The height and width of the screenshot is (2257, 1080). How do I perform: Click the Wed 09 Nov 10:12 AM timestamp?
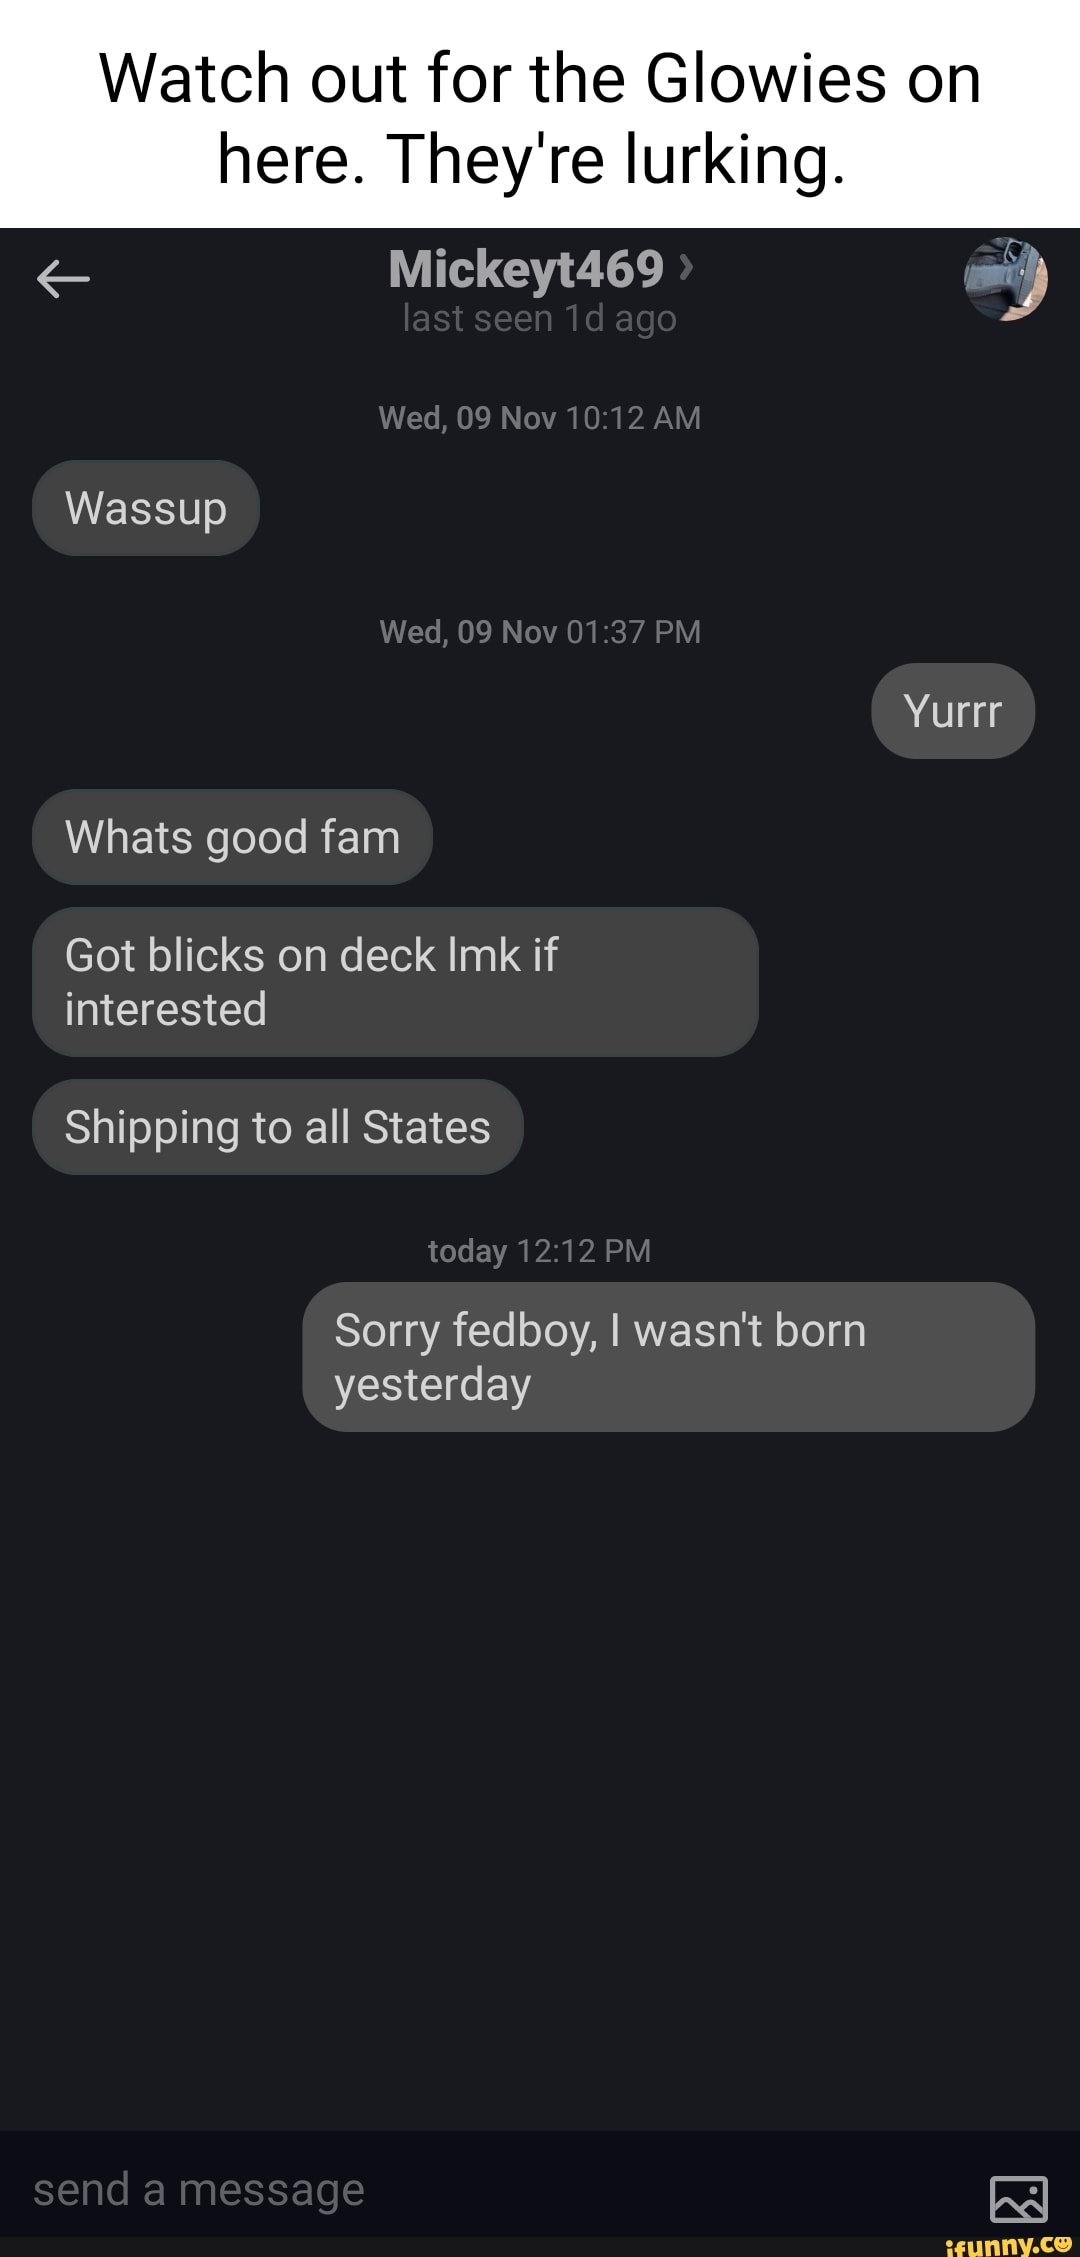(540, 418)
